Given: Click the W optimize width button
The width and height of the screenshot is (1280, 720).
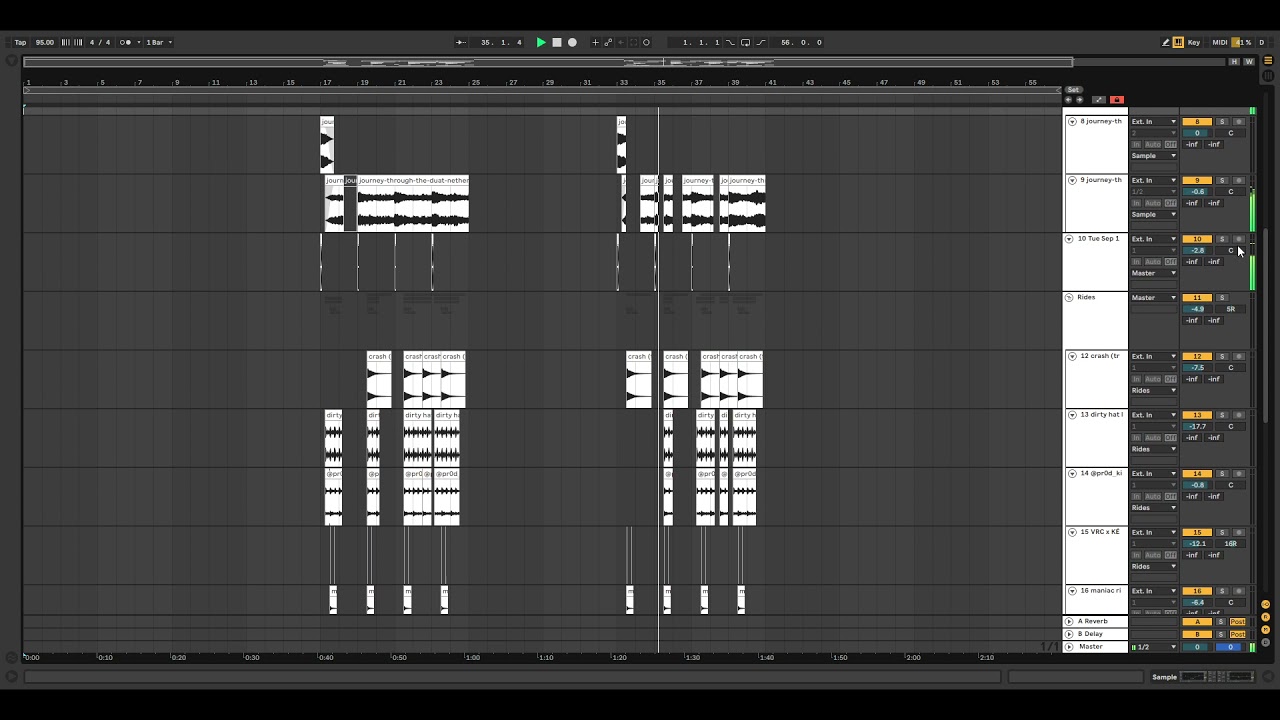Looking at the screenshot, I should pyautogui.click(x=1249, y=62).
